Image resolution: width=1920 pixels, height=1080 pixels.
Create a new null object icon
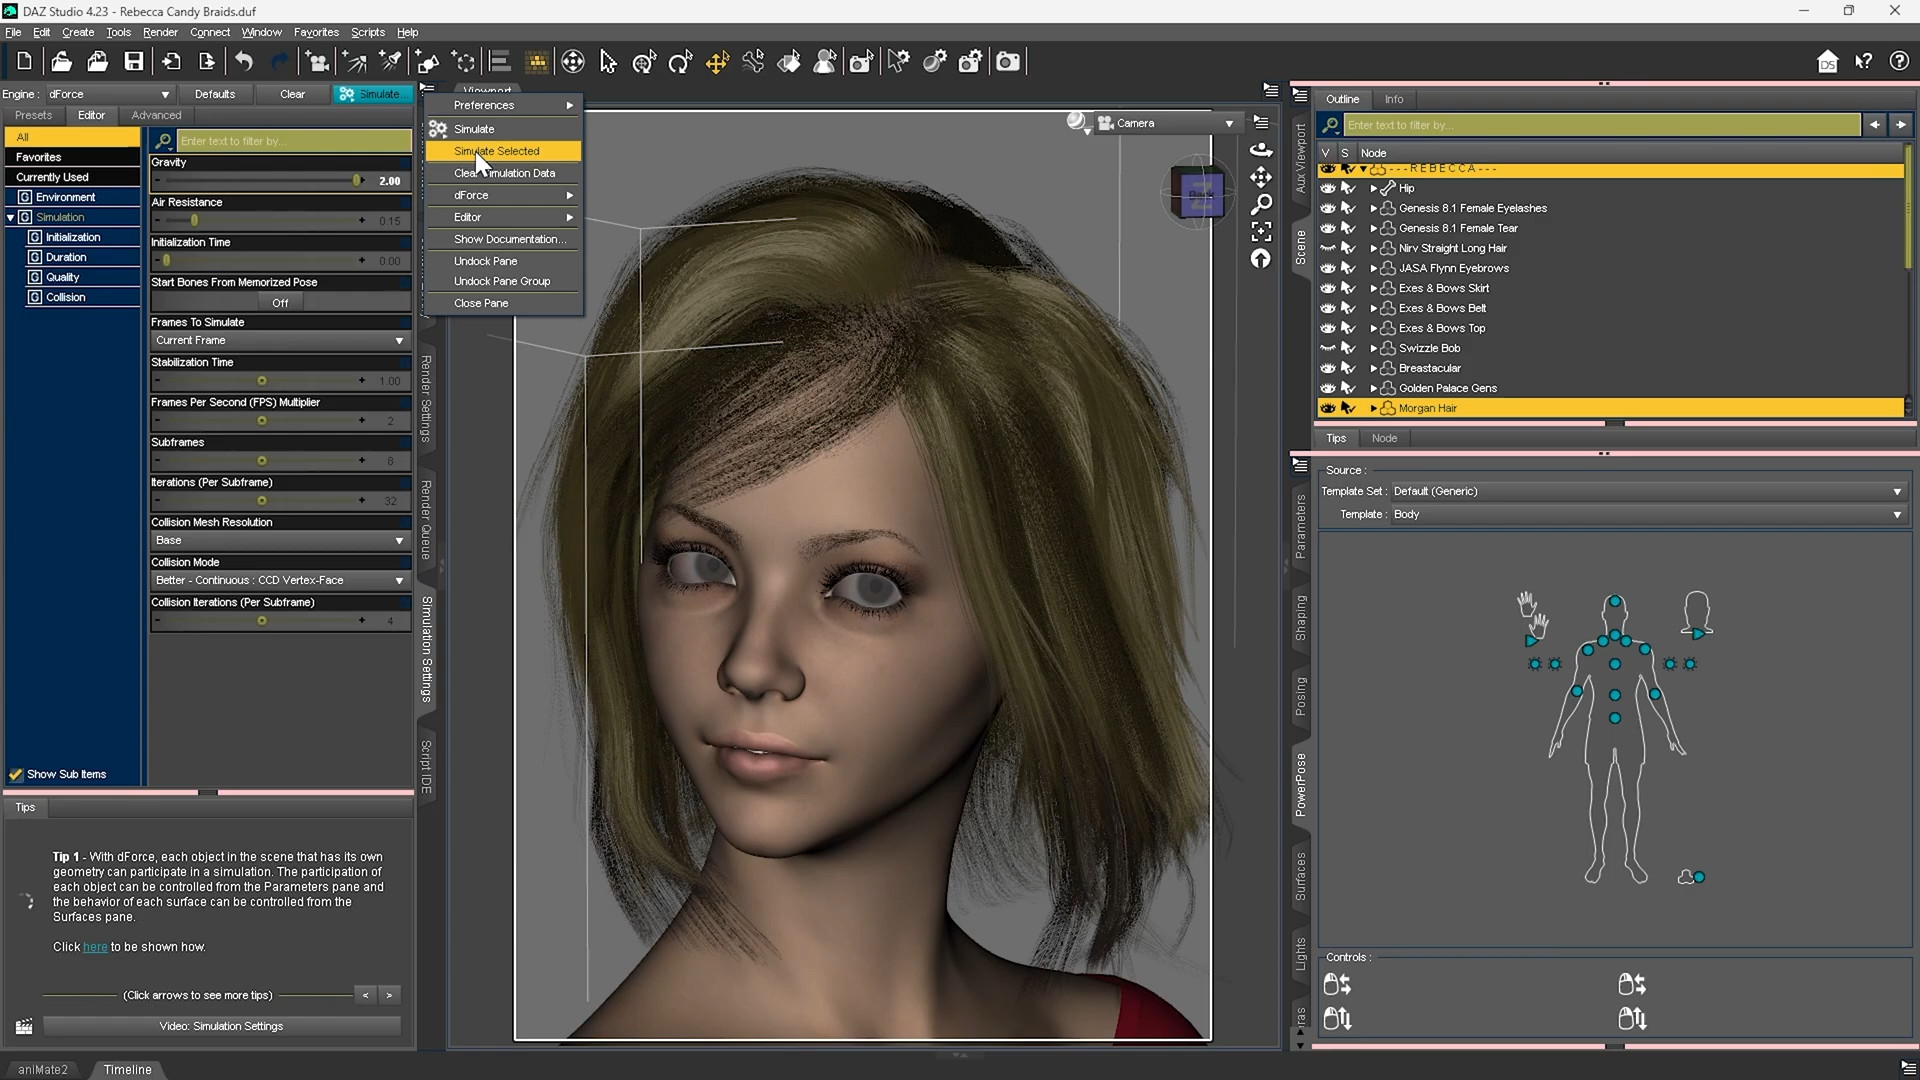point(463,62)
